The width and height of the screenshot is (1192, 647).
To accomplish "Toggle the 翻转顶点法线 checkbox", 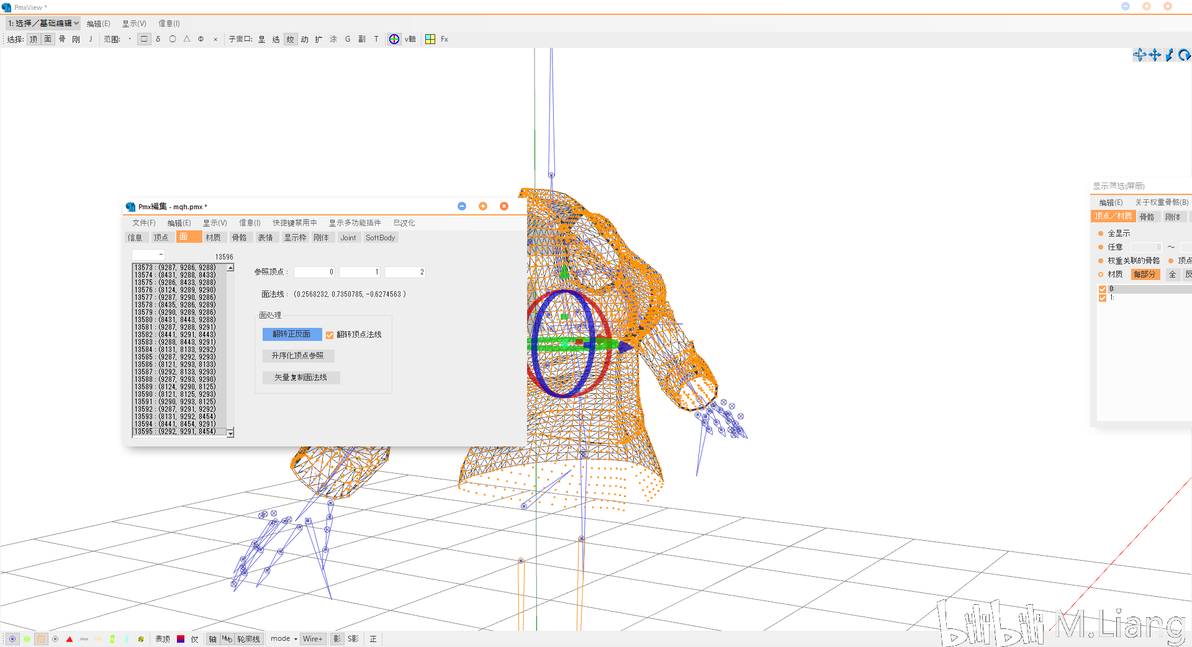I will (329, 335).
